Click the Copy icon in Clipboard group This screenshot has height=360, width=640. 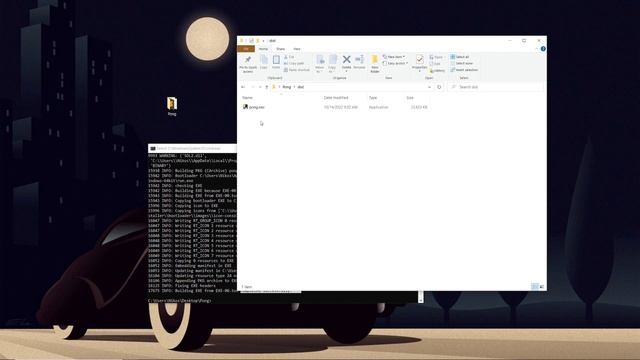[264, 62]
